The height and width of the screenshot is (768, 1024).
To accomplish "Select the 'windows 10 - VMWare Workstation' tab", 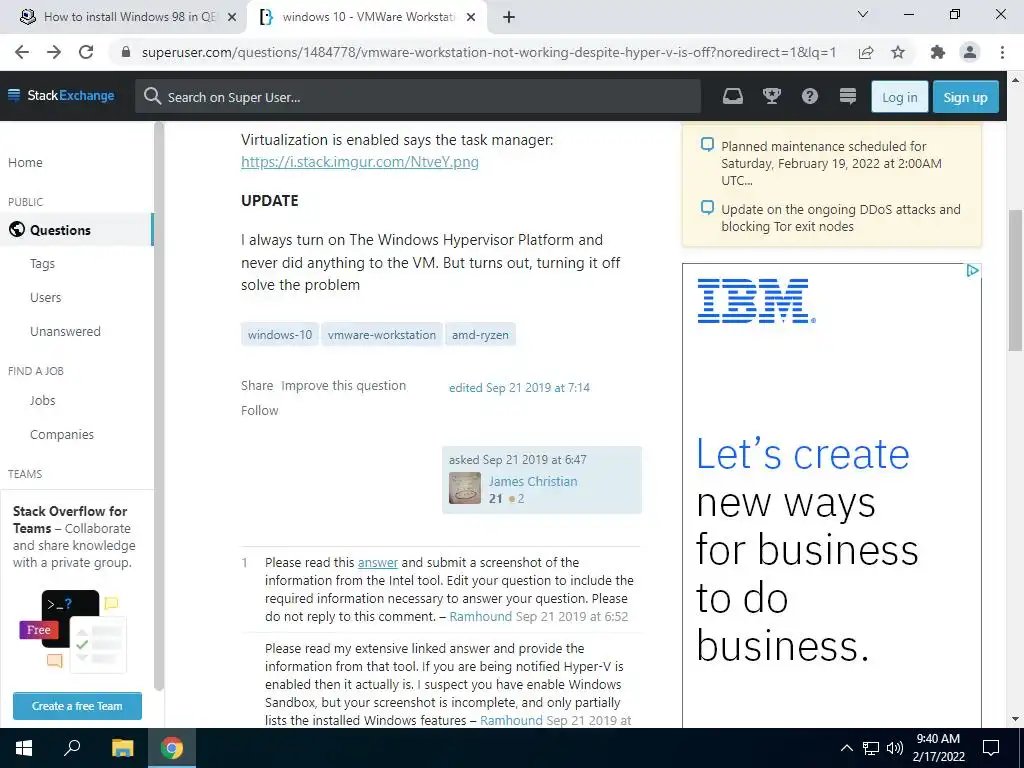I will [366, 17].
